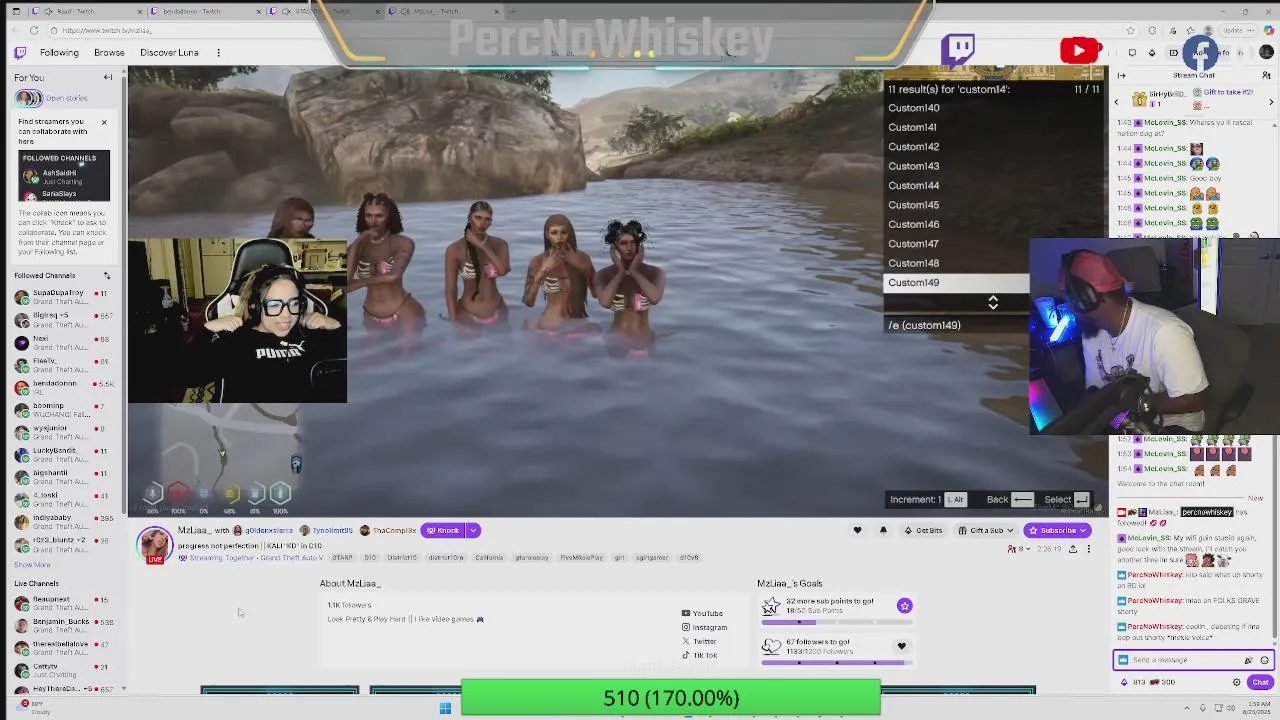Open the Twitch home logo
The height and width of the screenshot is (720, 1280).
(x=20, y=52)
